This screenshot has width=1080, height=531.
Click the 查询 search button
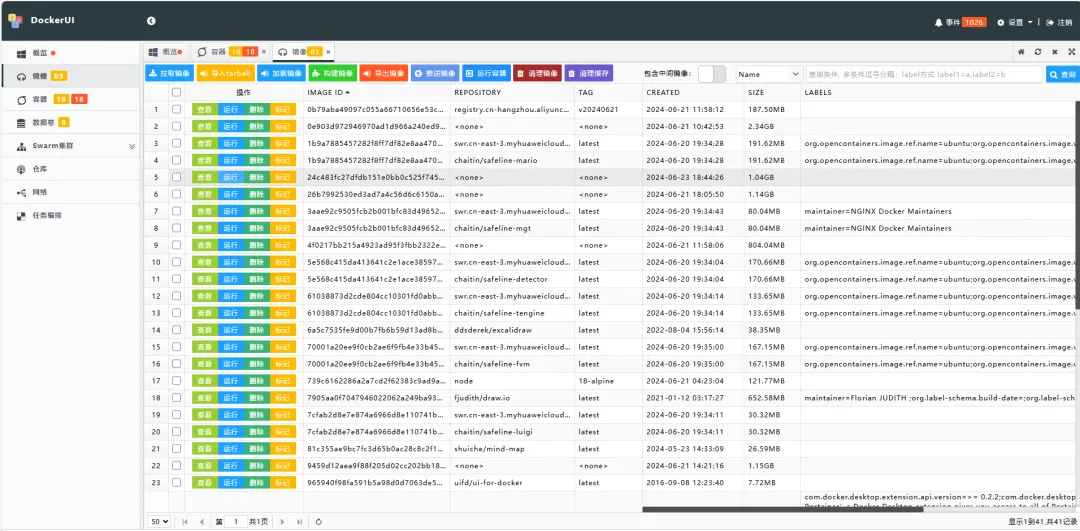[1062, 74]
